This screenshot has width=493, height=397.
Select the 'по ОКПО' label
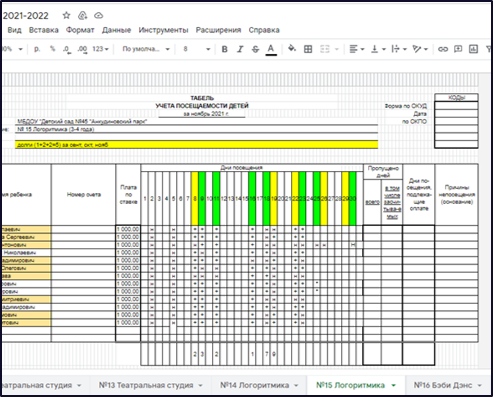414,122
